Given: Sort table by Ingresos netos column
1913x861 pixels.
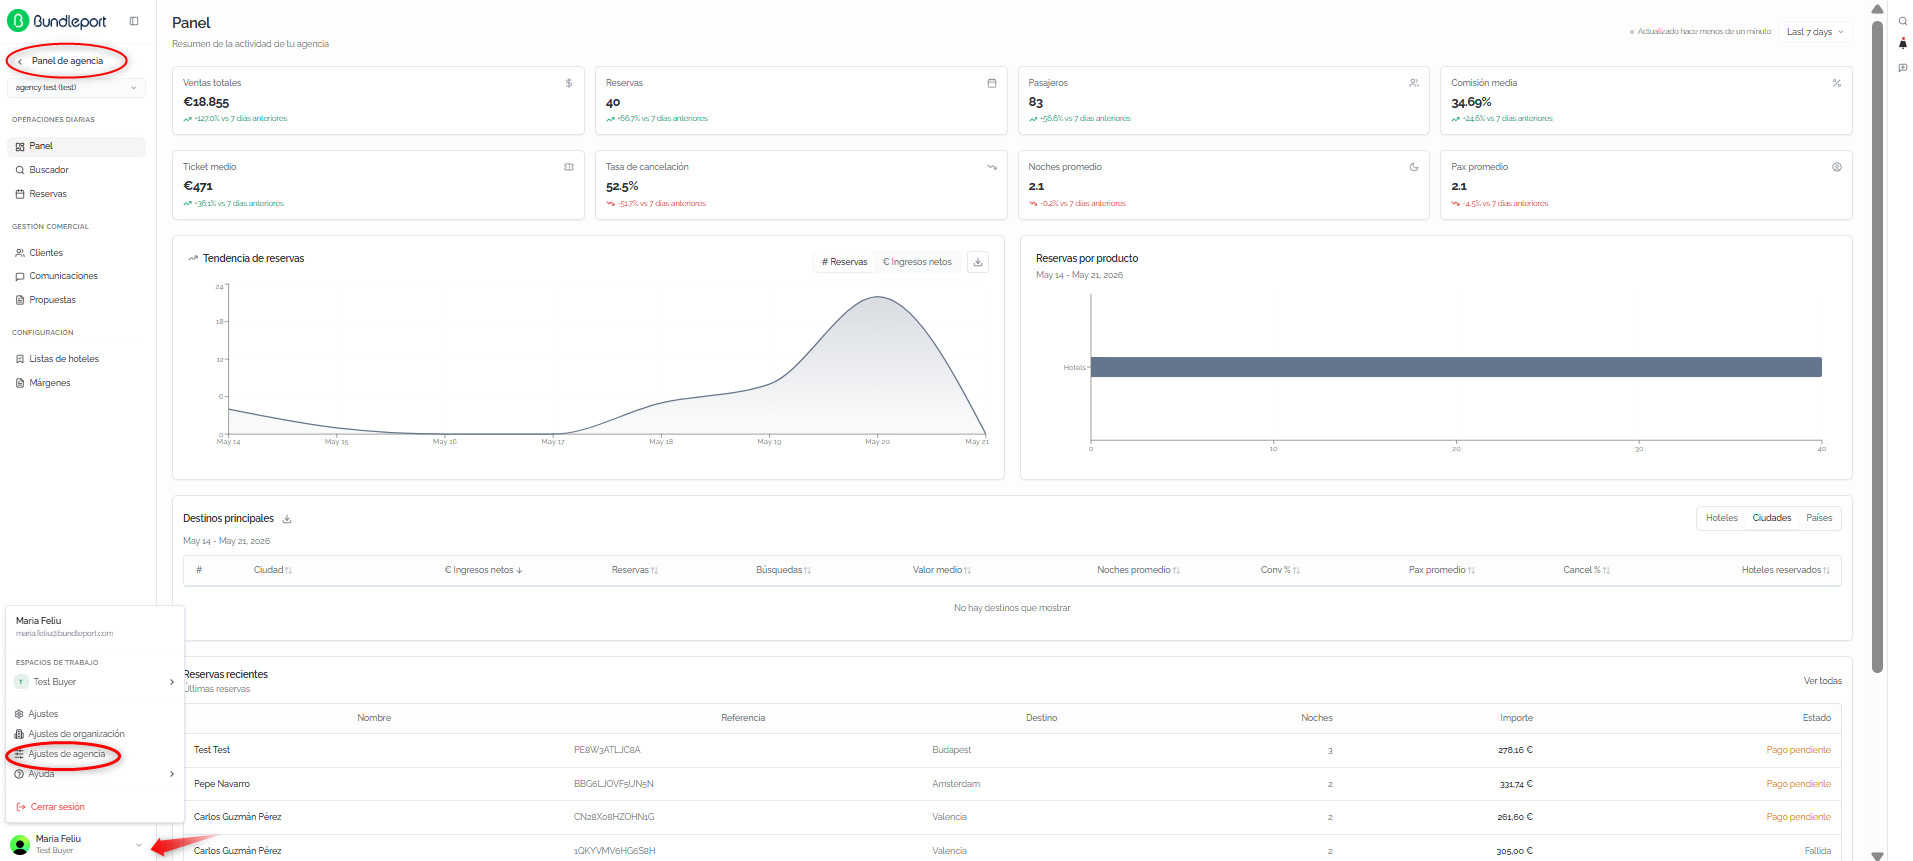Looking at the screenshot, I should 483,570.
